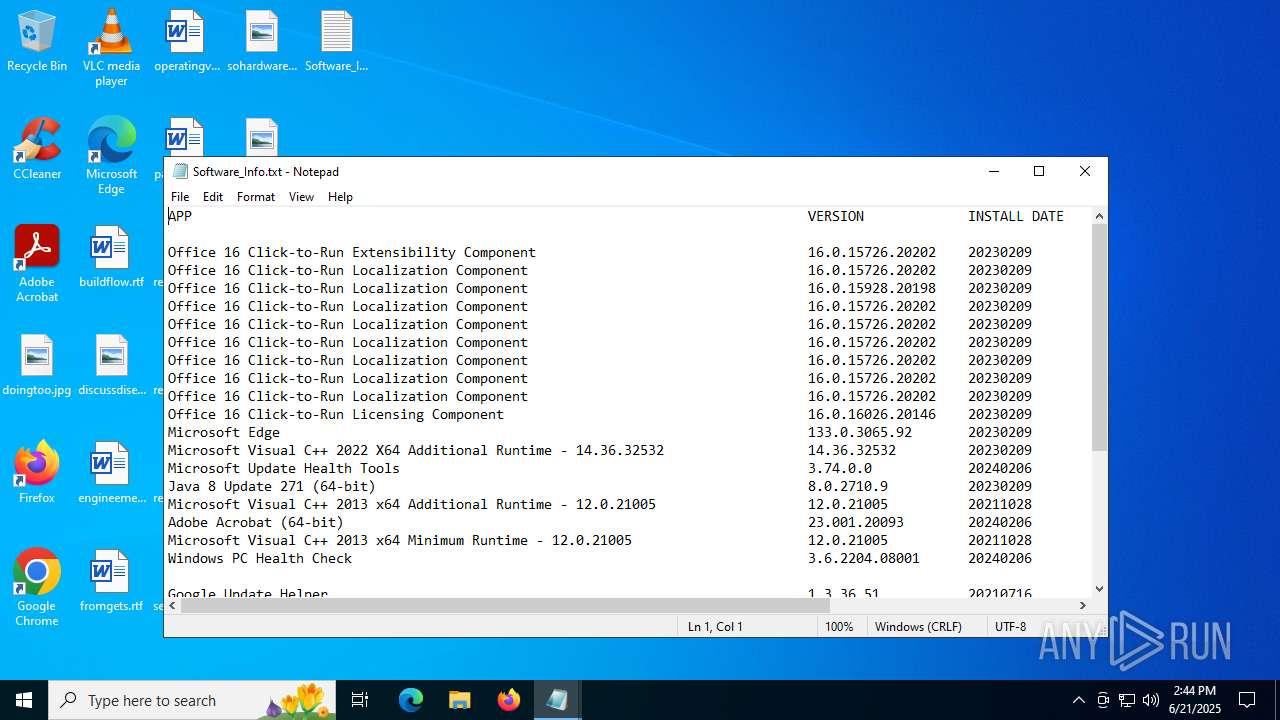Select the Software_I... text file on the desktop
Image resolution: width=1280 pixels, height=720 pixels.
pyautogui.click(x=337, y=42)
